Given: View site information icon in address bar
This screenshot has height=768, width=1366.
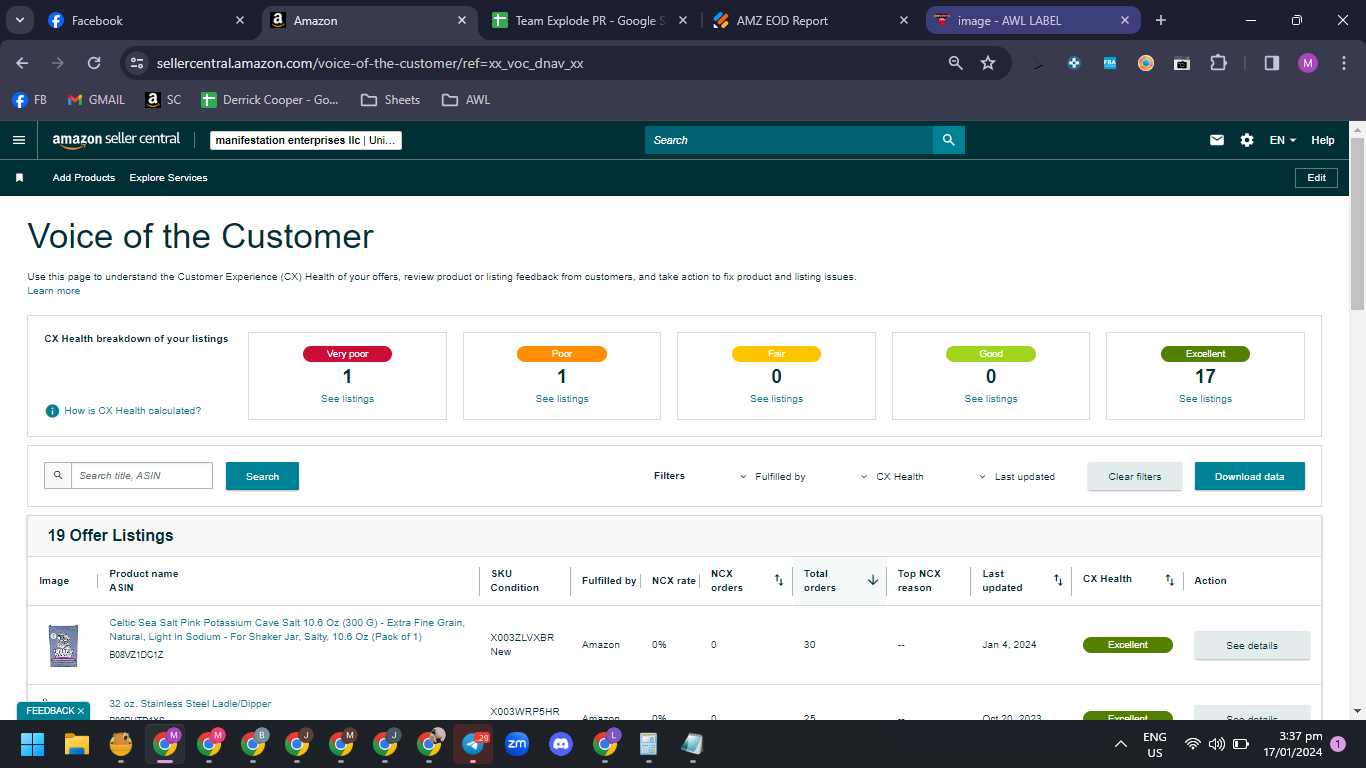Looking at the screenshot, I should pyautogui.click(x=138, y=63).
